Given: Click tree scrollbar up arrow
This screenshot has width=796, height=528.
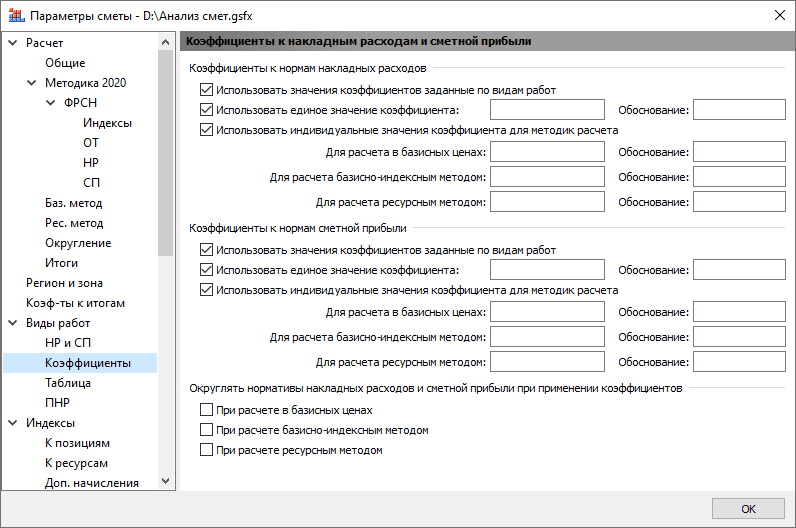Looking at the screenshot, I should point(165,42).
